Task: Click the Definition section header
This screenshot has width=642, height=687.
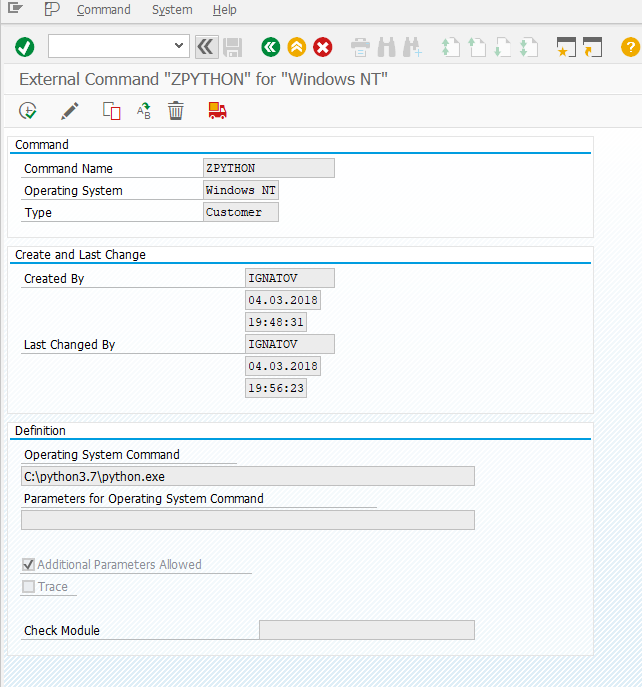Action: pos(40,431)
